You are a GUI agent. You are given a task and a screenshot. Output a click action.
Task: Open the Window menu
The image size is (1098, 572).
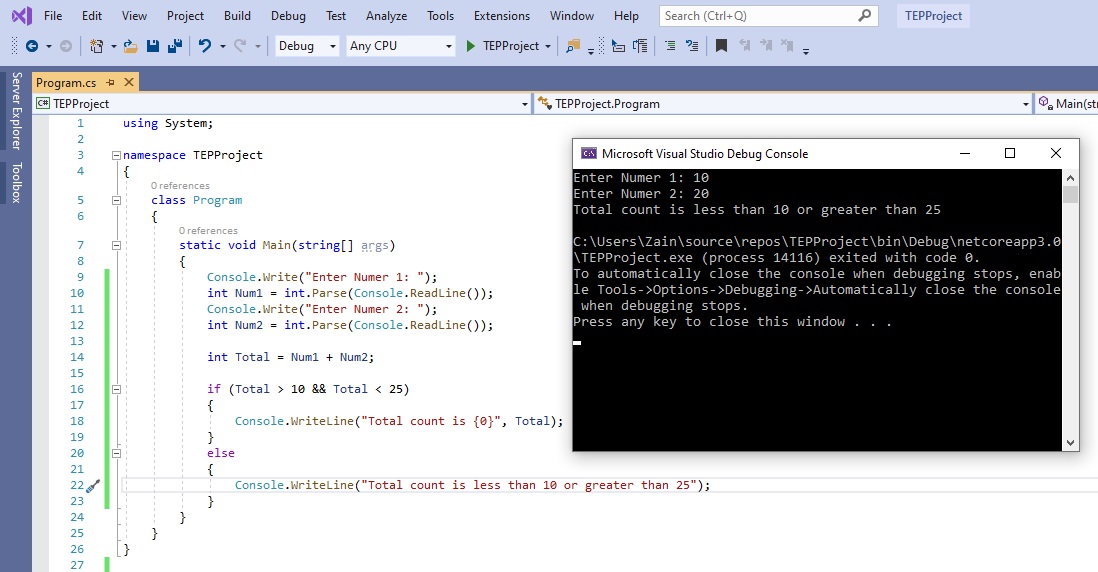(571, 15)
